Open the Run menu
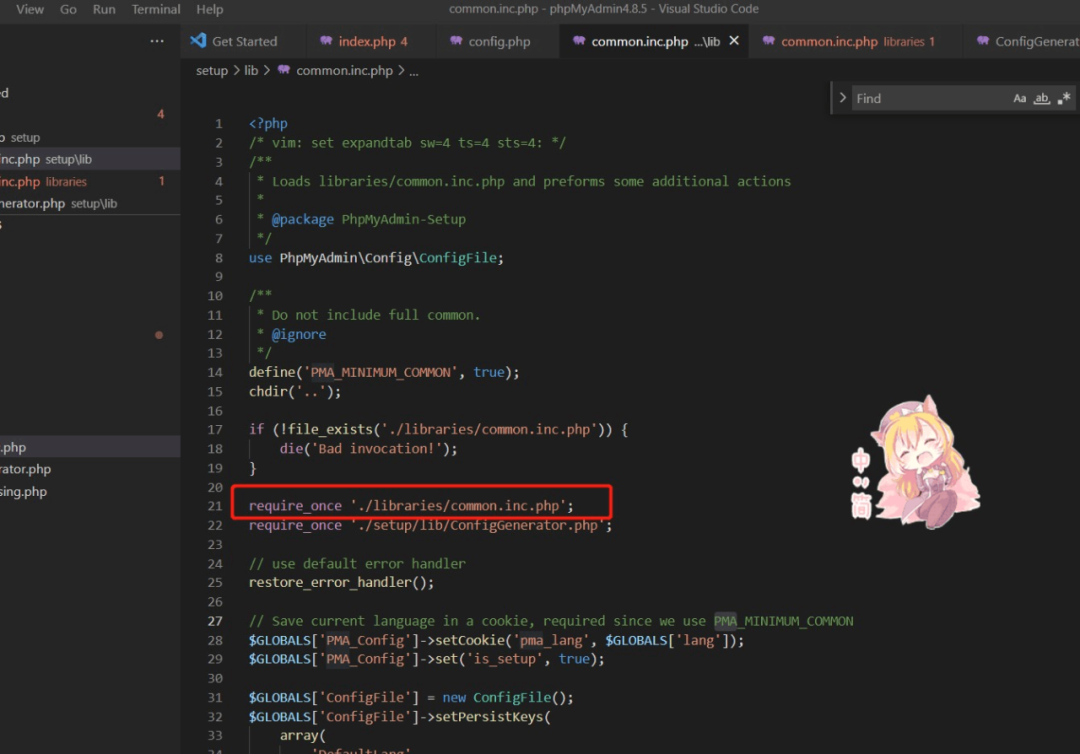Screen dimensions: 1080x754 pyautogui.click(x=104, y=10)
